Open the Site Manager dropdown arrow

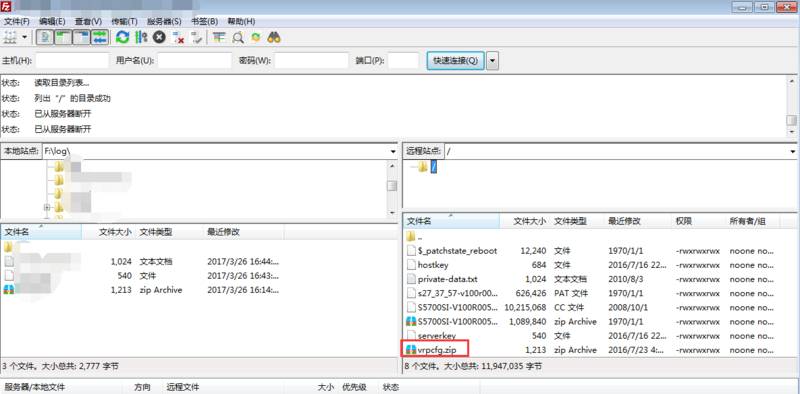[24, 37]
